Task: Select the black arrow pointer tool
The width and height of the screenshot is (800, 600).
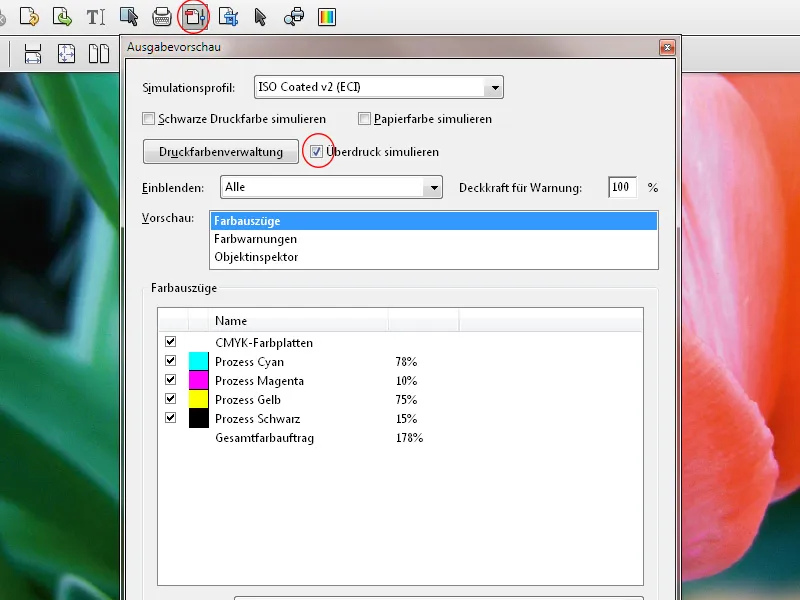Action: [x=260, y=17]
